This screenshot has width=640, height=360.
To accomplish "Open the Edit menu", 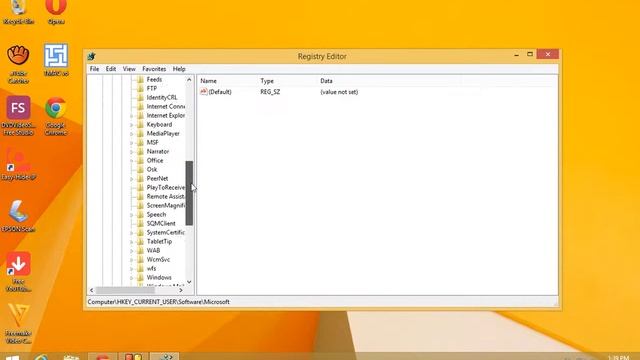I will tap(111, 69).
